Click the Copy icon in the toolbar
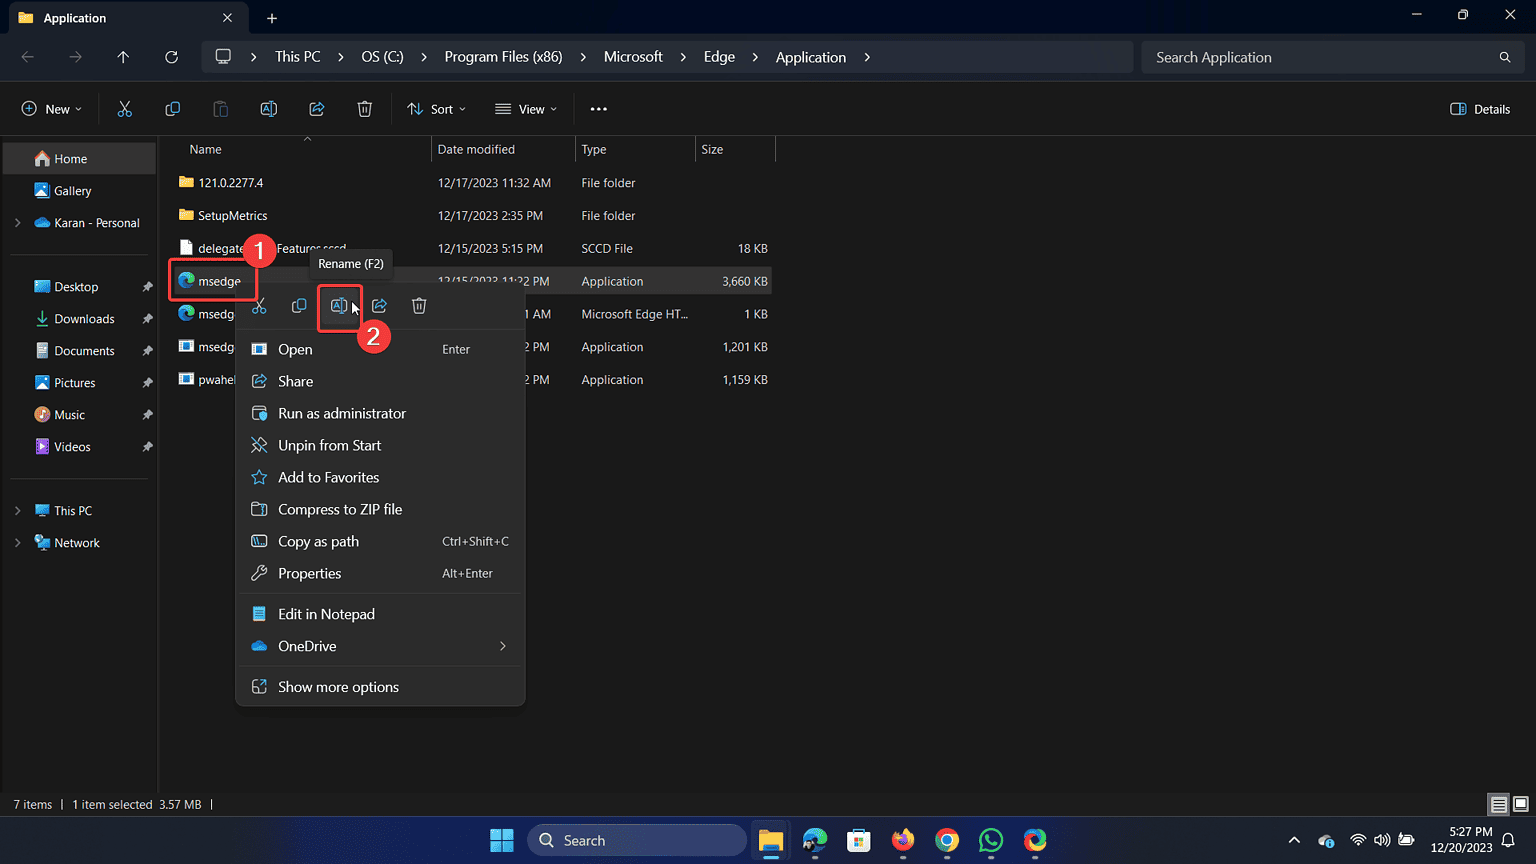Screen dimensions: 1536x864 tap(172, 109)
